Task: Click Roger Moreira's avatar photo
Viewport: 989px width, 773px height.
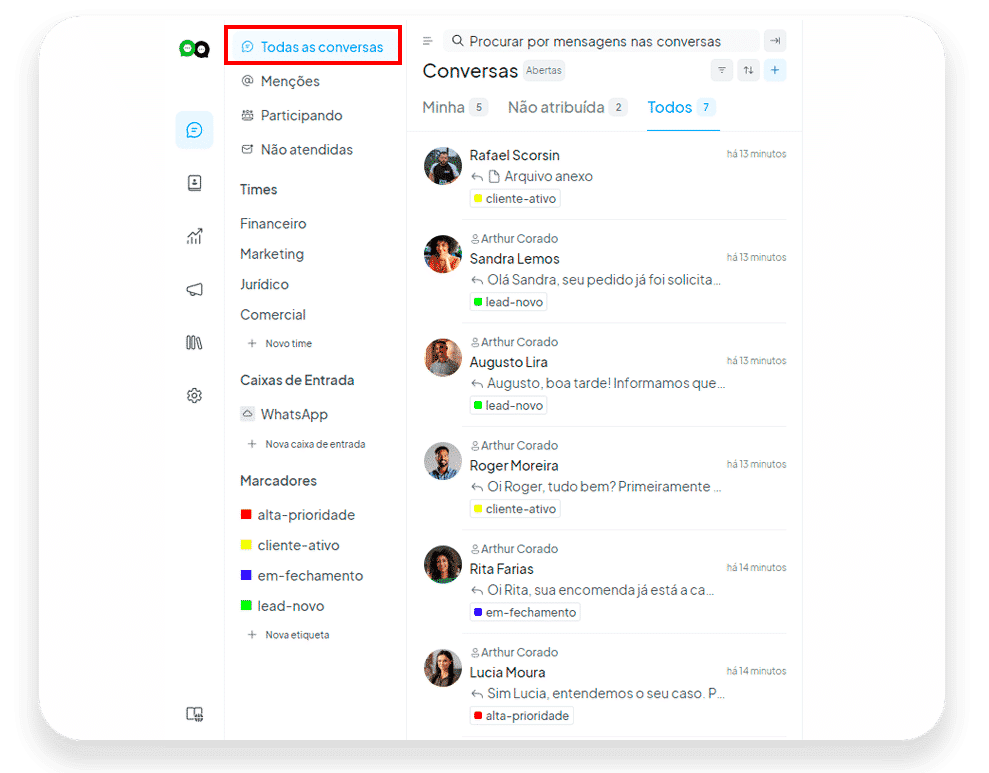Action: tap(443, 461)
